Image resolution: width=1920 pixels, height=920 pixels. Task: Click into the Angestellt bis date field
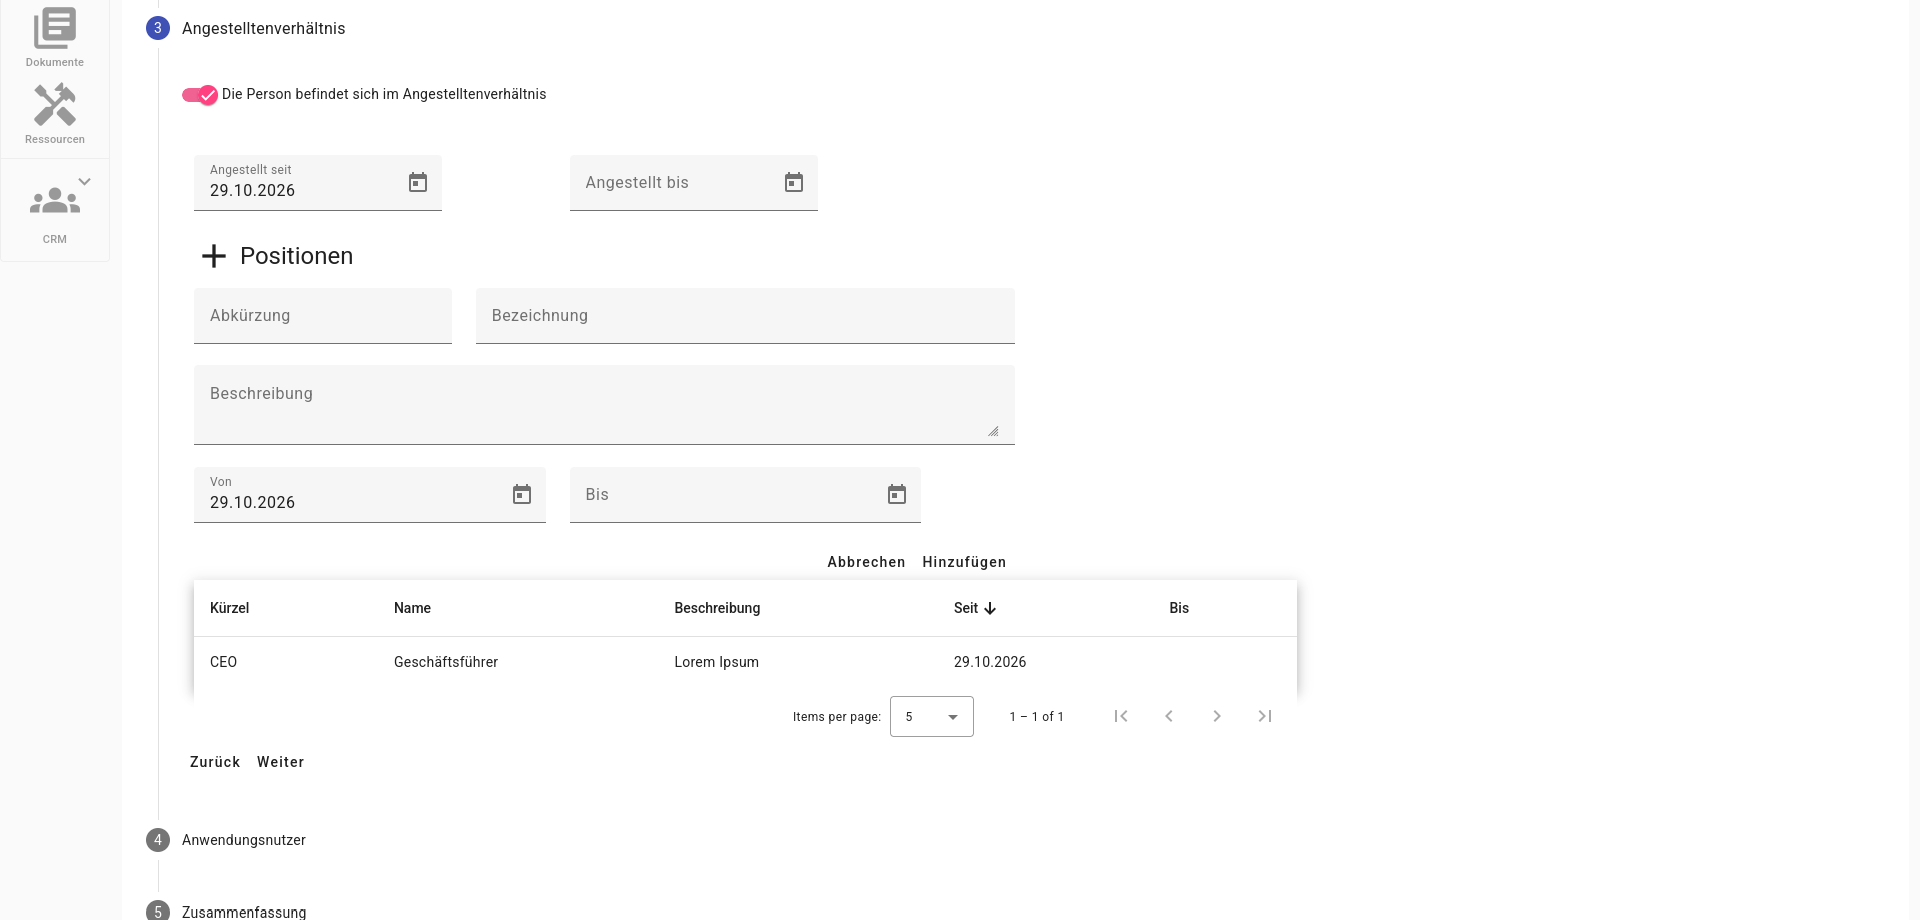[694, 183]
